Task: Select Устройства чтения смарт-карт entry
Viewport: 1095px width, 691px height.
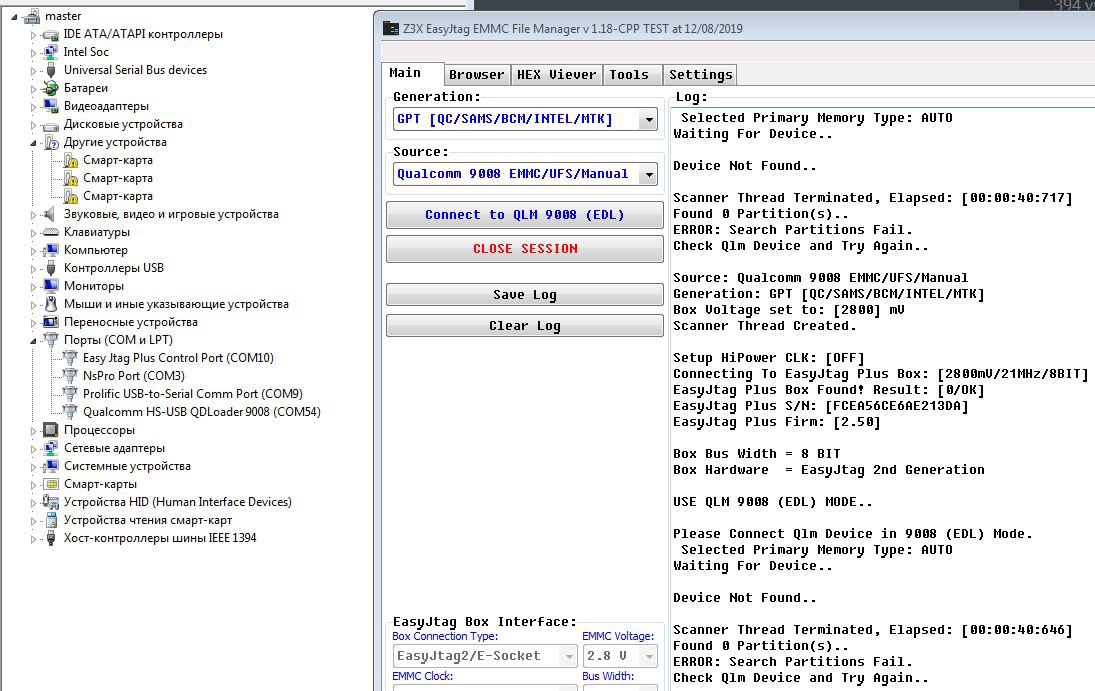Action: click(x=147, y=521)
